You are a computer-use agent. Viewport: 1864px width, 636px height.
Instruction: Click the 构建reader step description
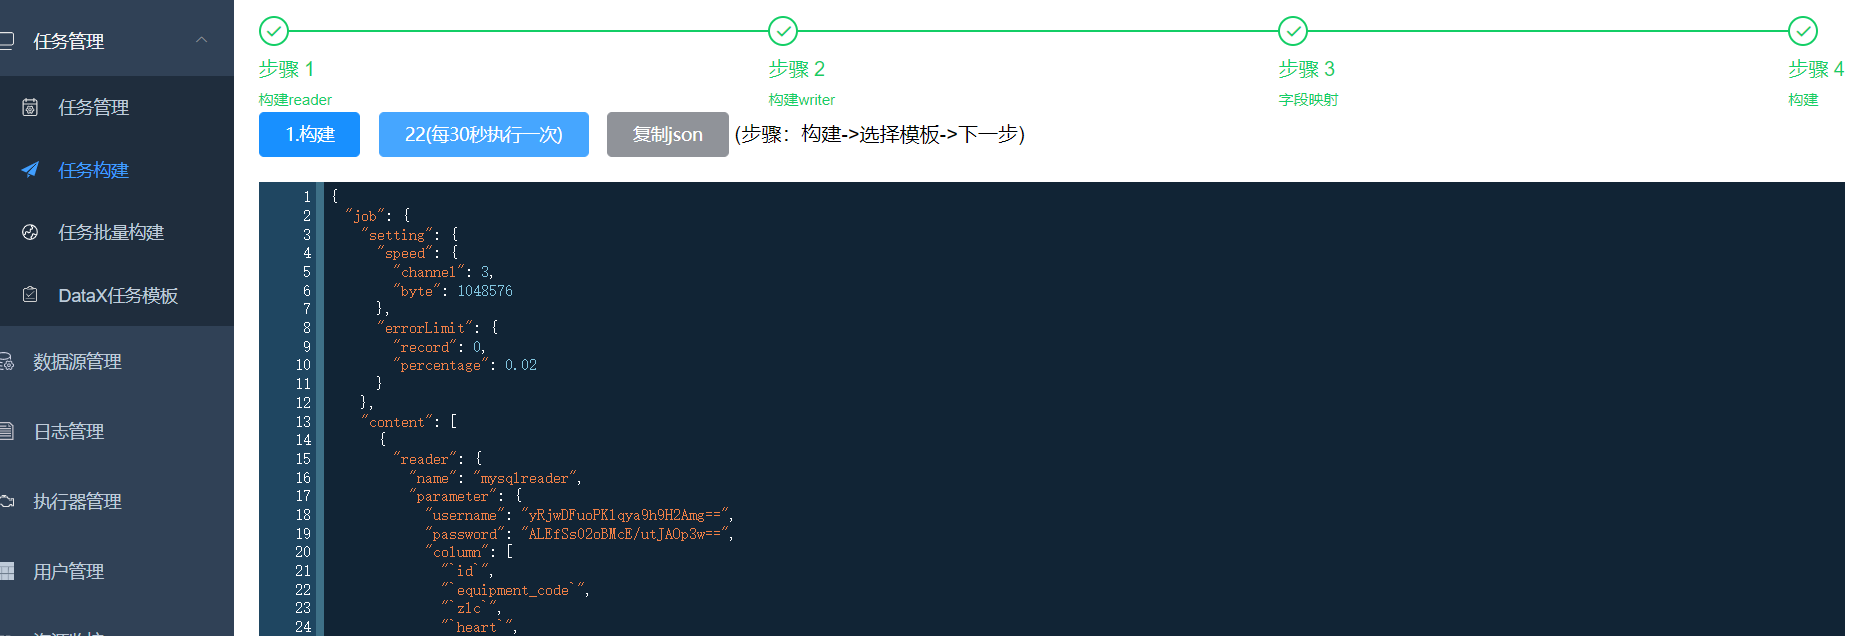[x=295, y=100]
